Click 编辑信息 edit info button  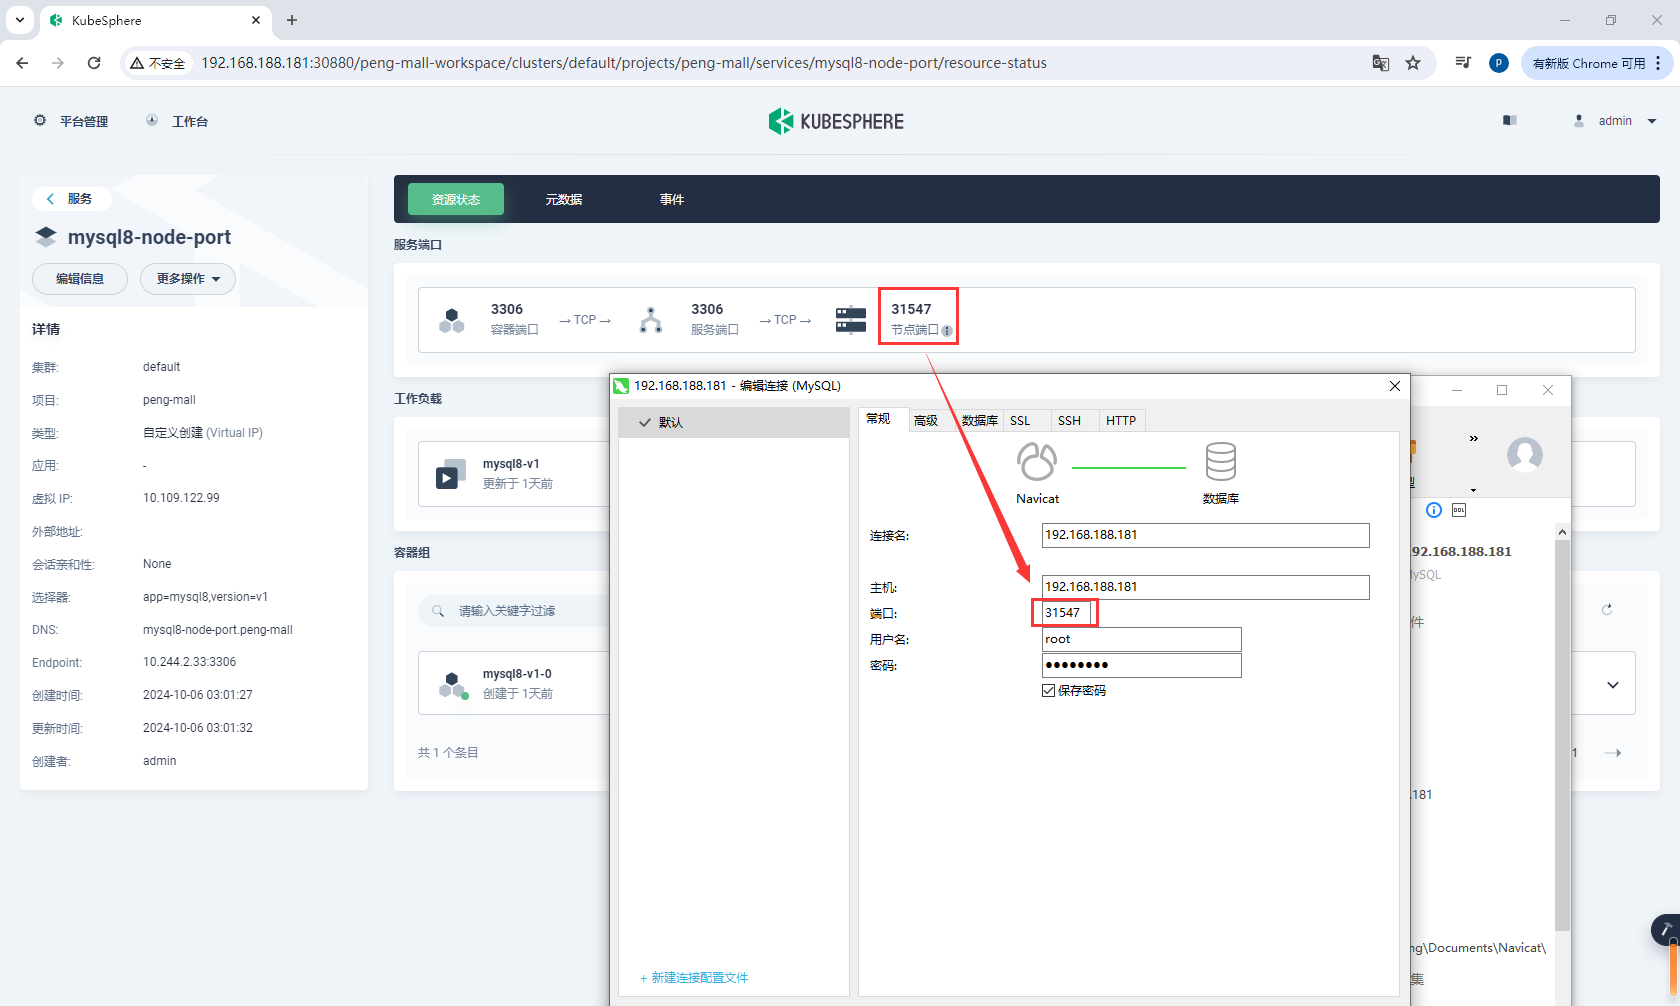point(80,279)
